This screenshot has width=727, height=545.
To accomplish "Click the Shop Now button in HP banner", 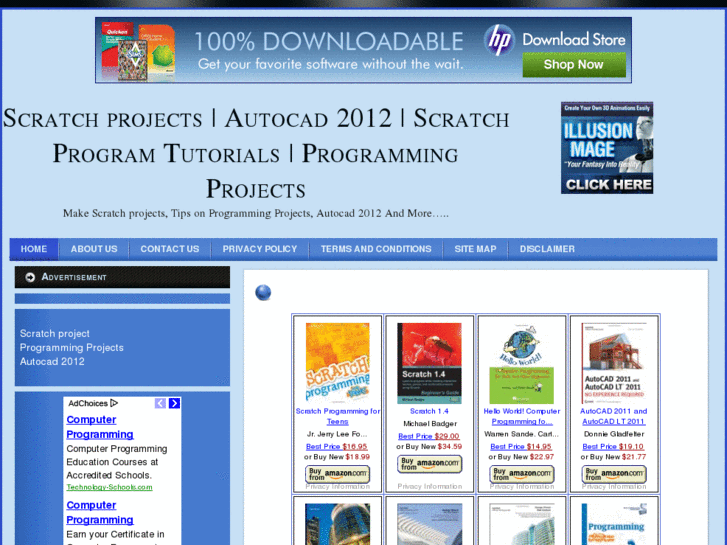I will coord(574,64).
